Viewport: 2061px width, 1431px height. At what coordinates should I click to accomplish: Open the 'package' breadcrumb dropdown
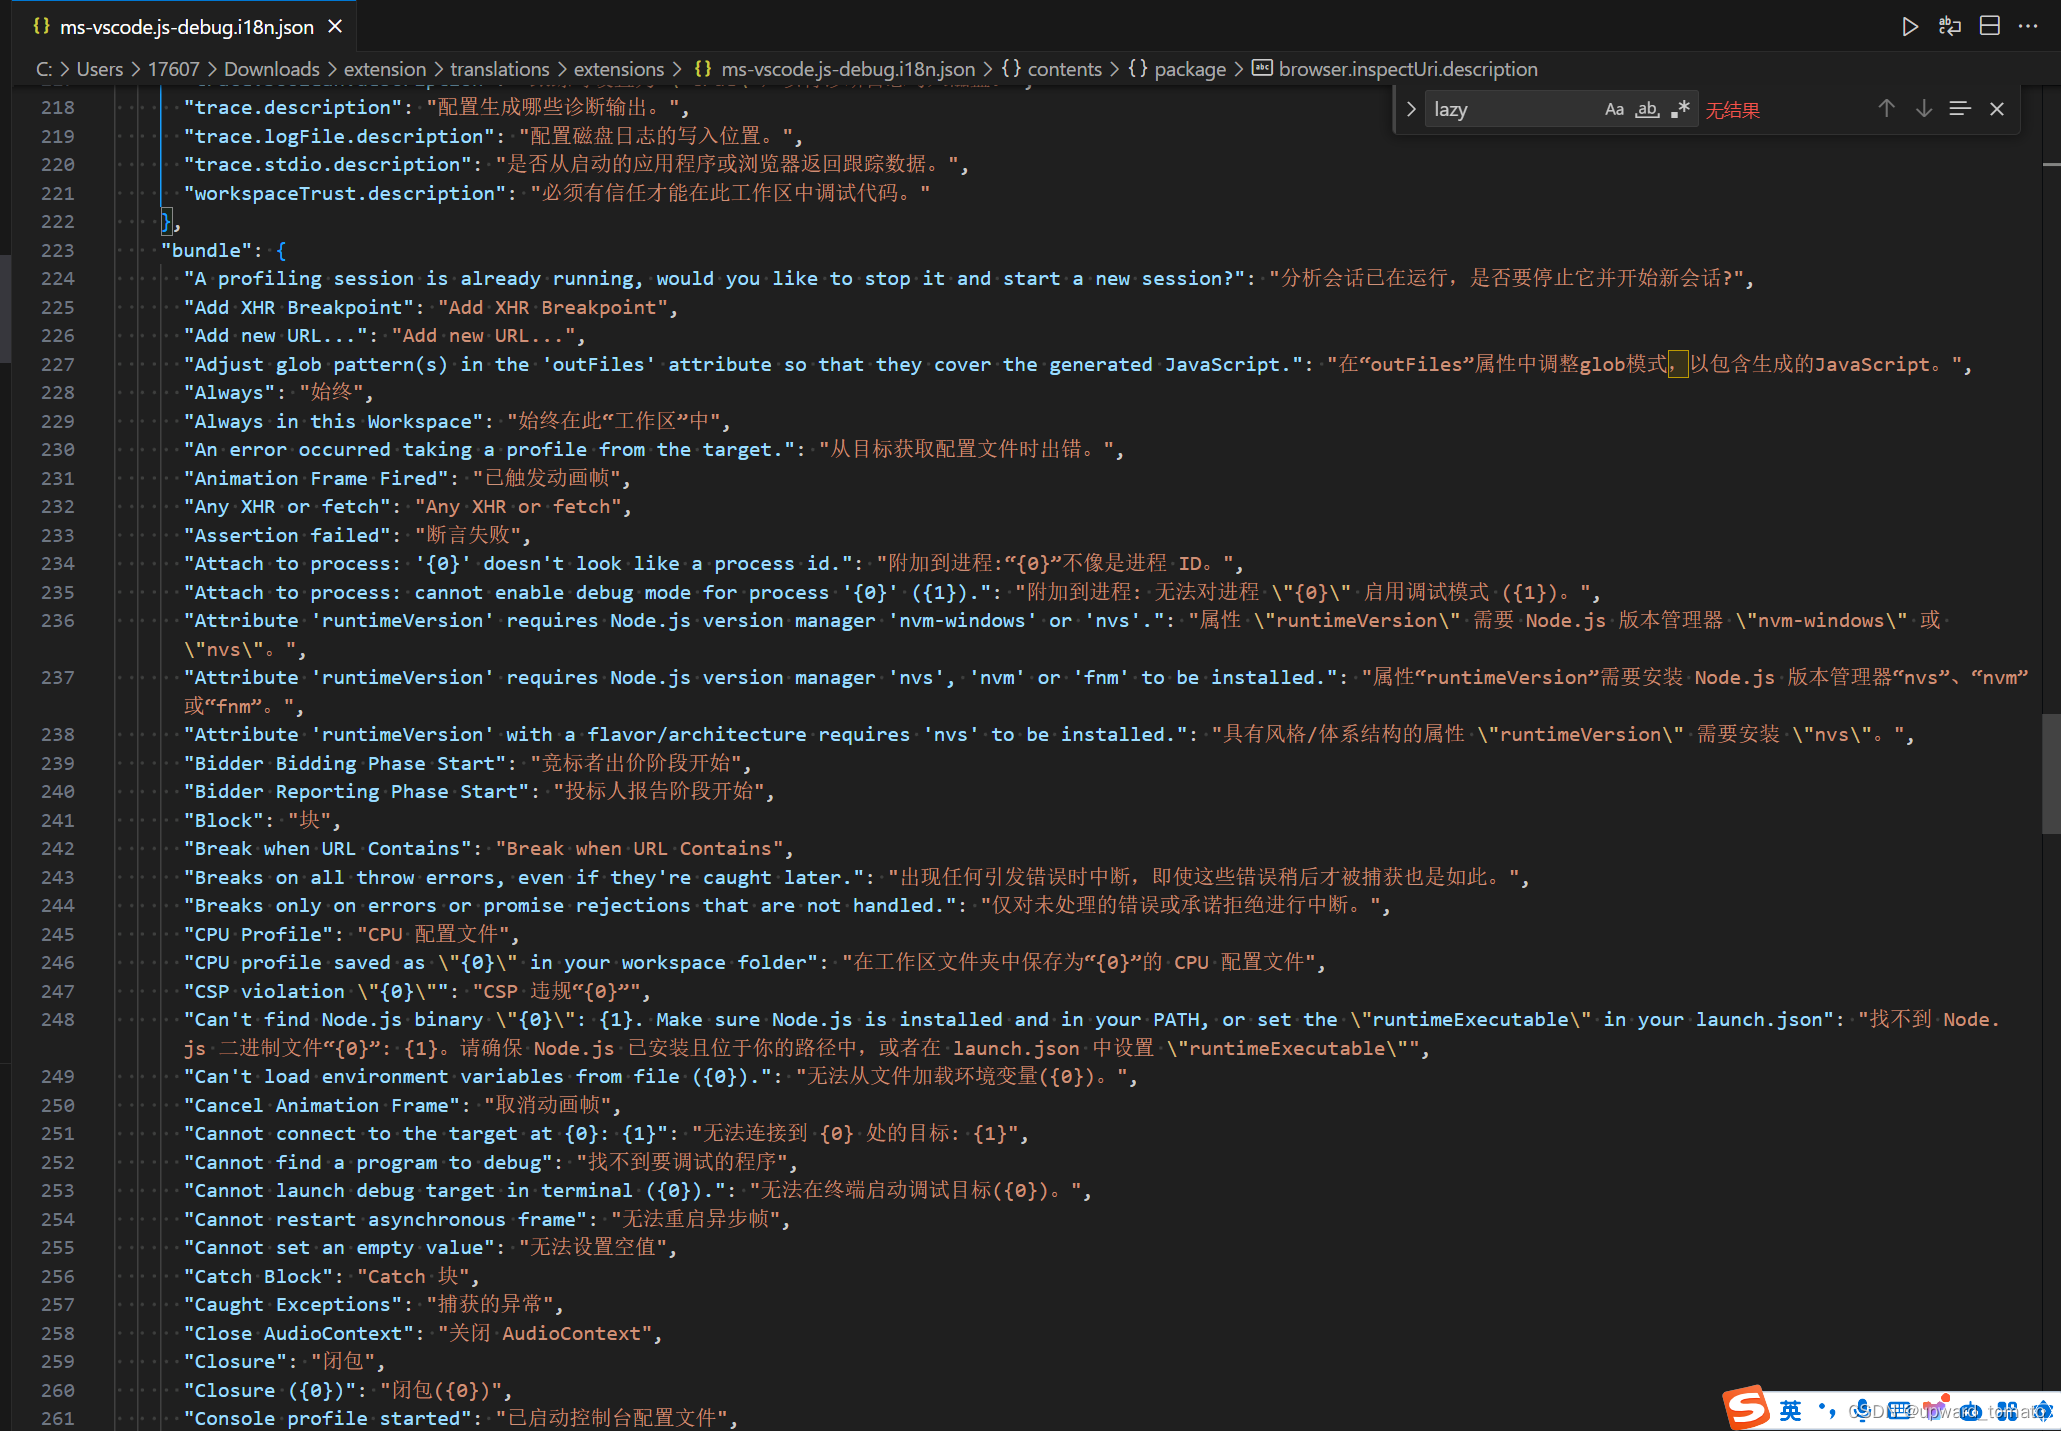point(1189,69)
